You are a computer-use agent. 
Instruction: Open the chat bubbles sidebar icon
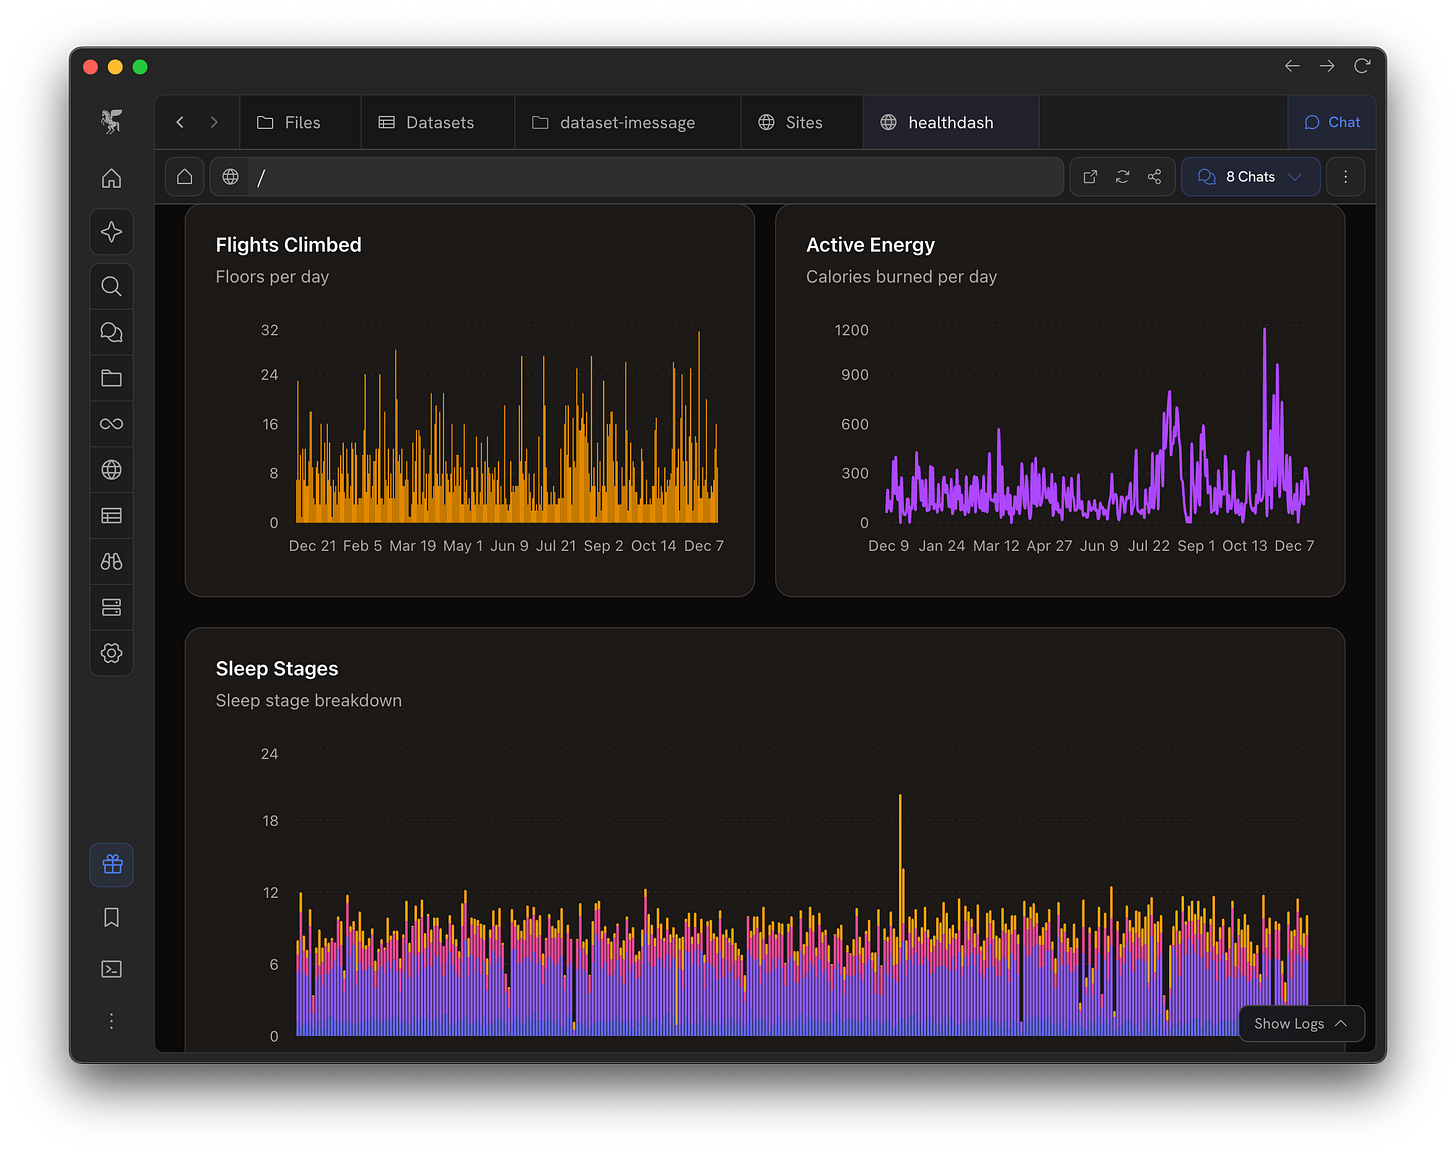[111, 333]
